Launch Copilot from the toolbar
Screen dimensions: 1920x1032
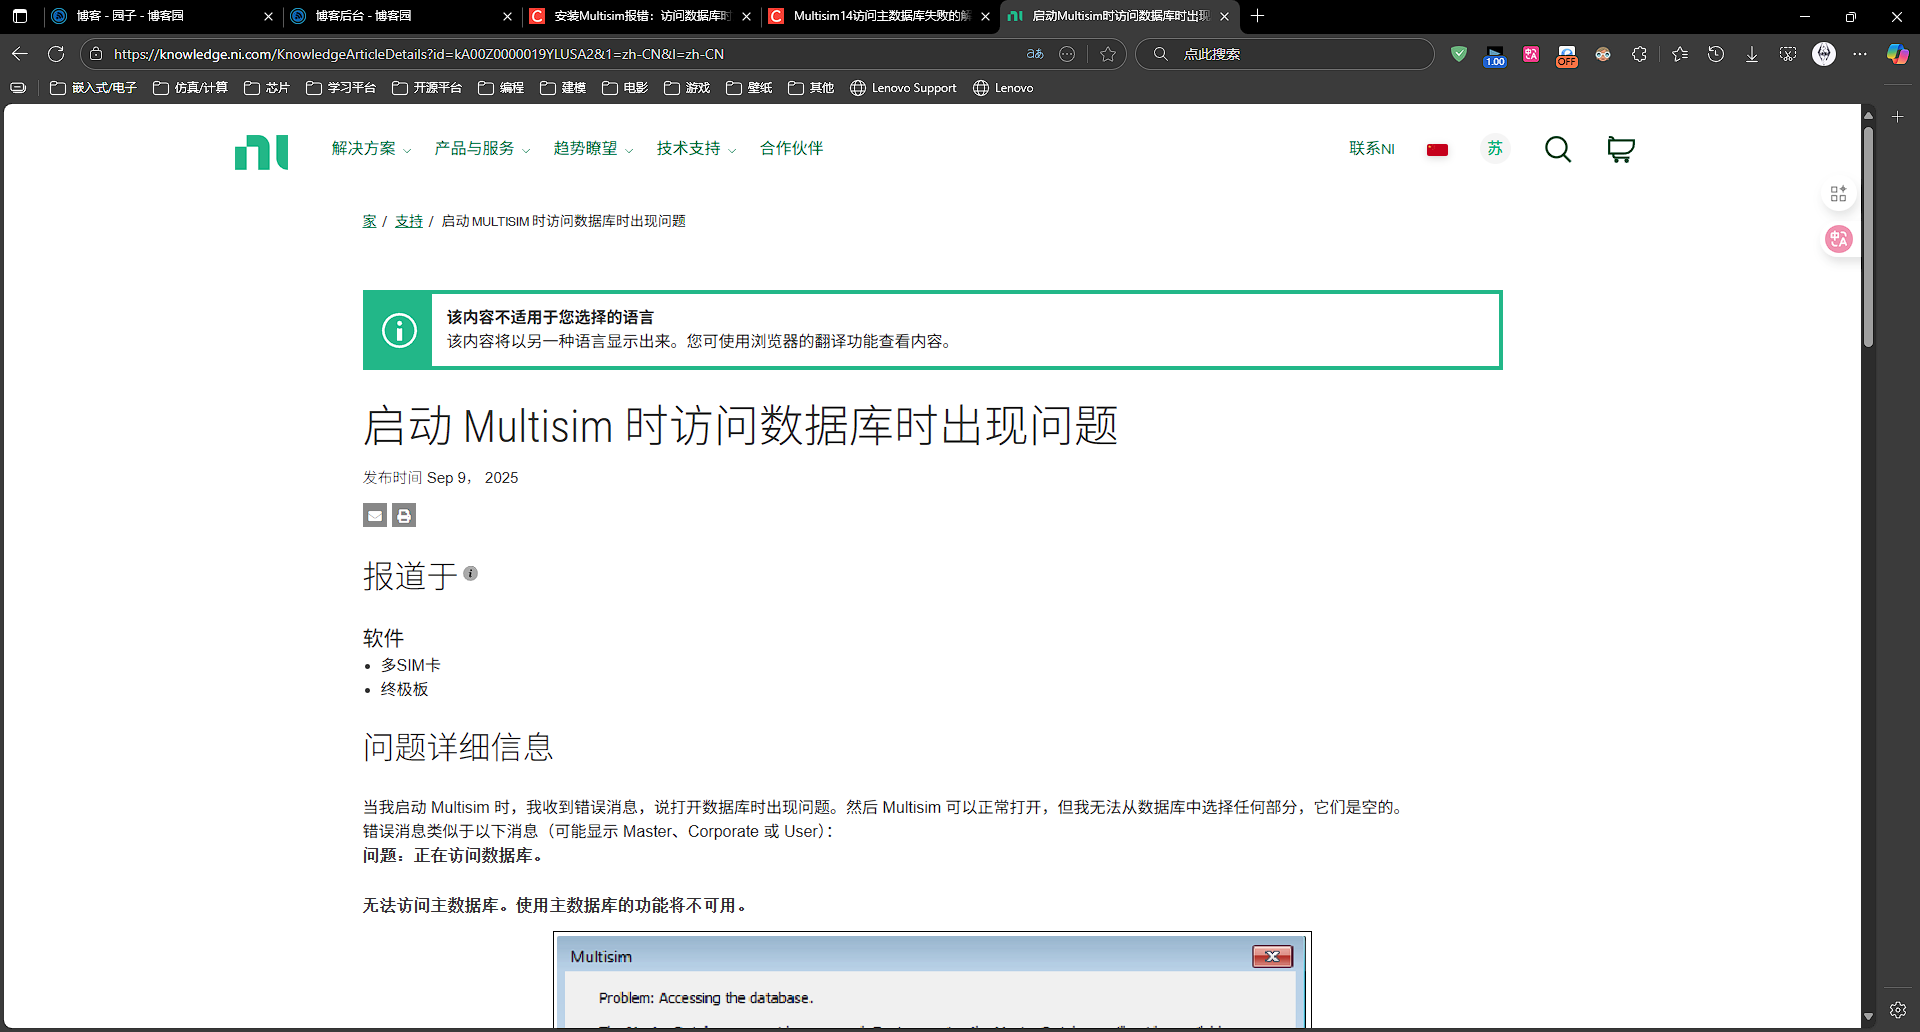point(1897,54)
